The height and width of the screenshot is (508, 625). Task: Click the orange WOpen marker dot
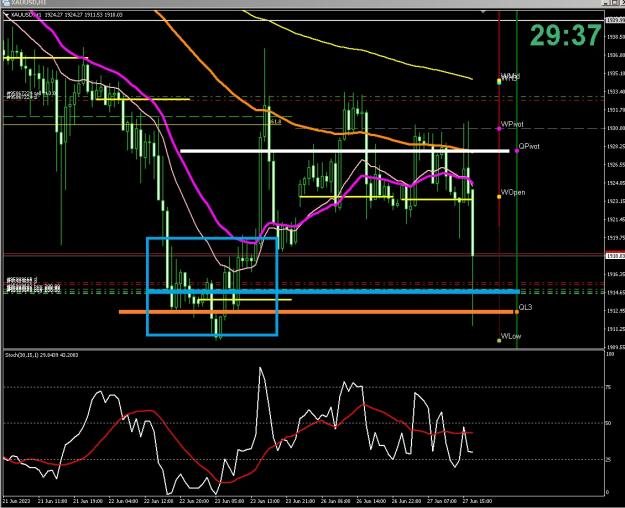pos(499,197)
